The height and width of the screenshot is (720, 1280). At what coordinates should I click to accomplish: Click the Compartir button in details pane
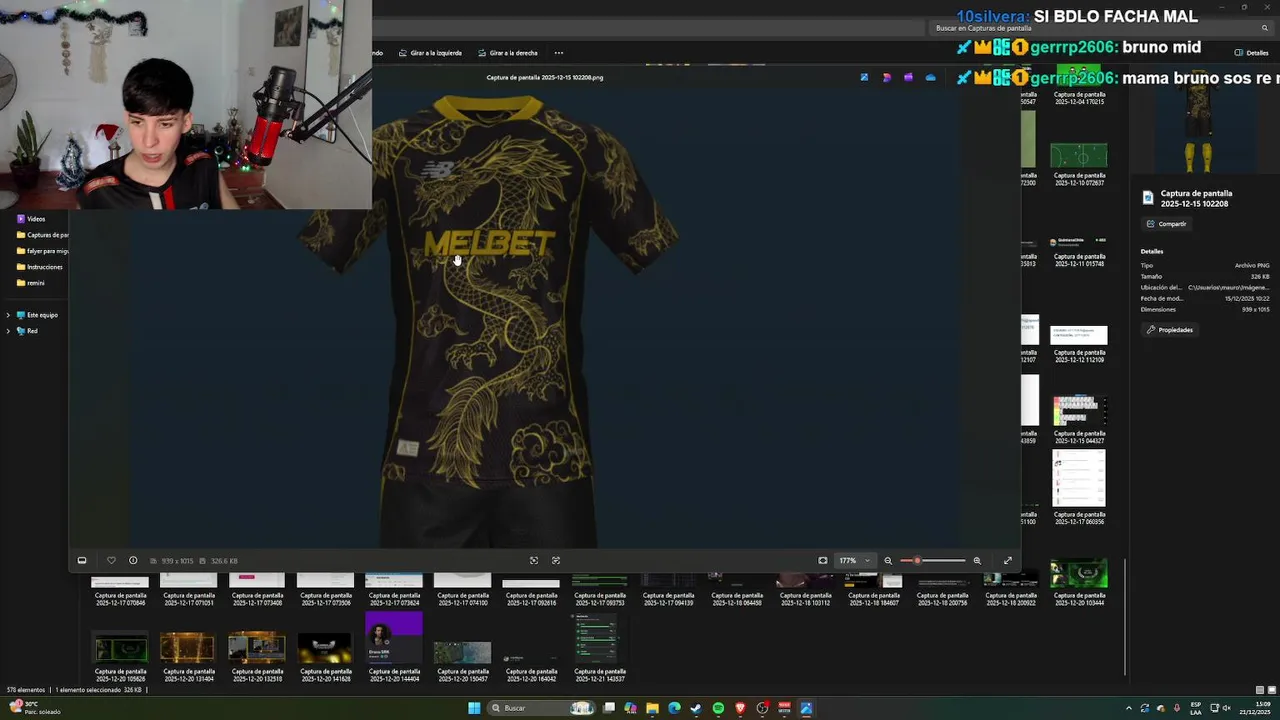coord(1167,224)
